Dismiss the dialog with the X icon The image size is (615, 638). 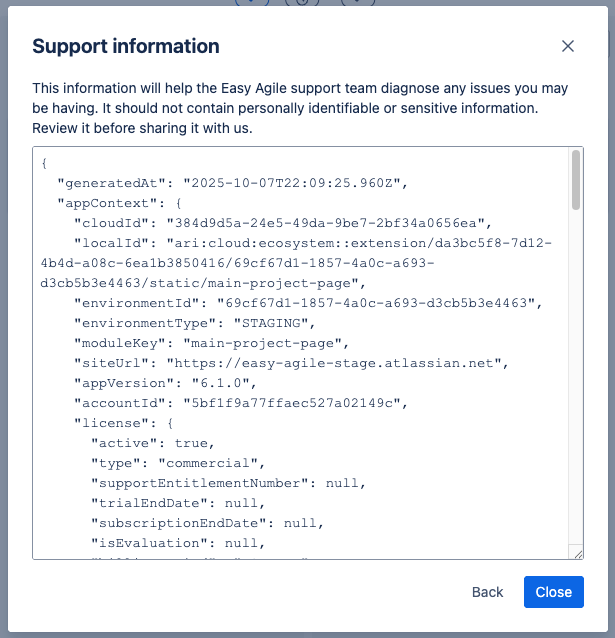[568, 46]
